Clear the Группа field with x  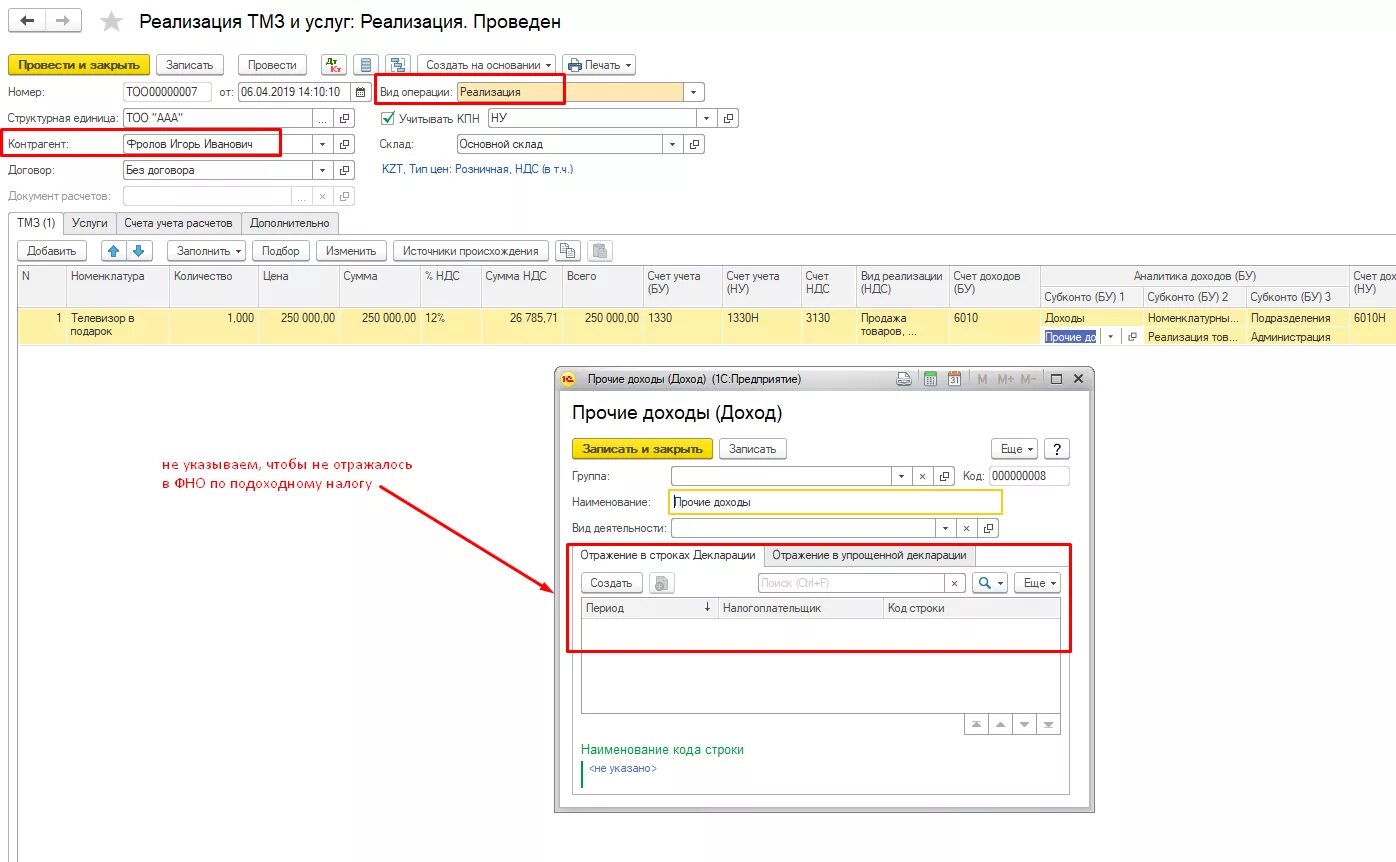tap(923, 476)
